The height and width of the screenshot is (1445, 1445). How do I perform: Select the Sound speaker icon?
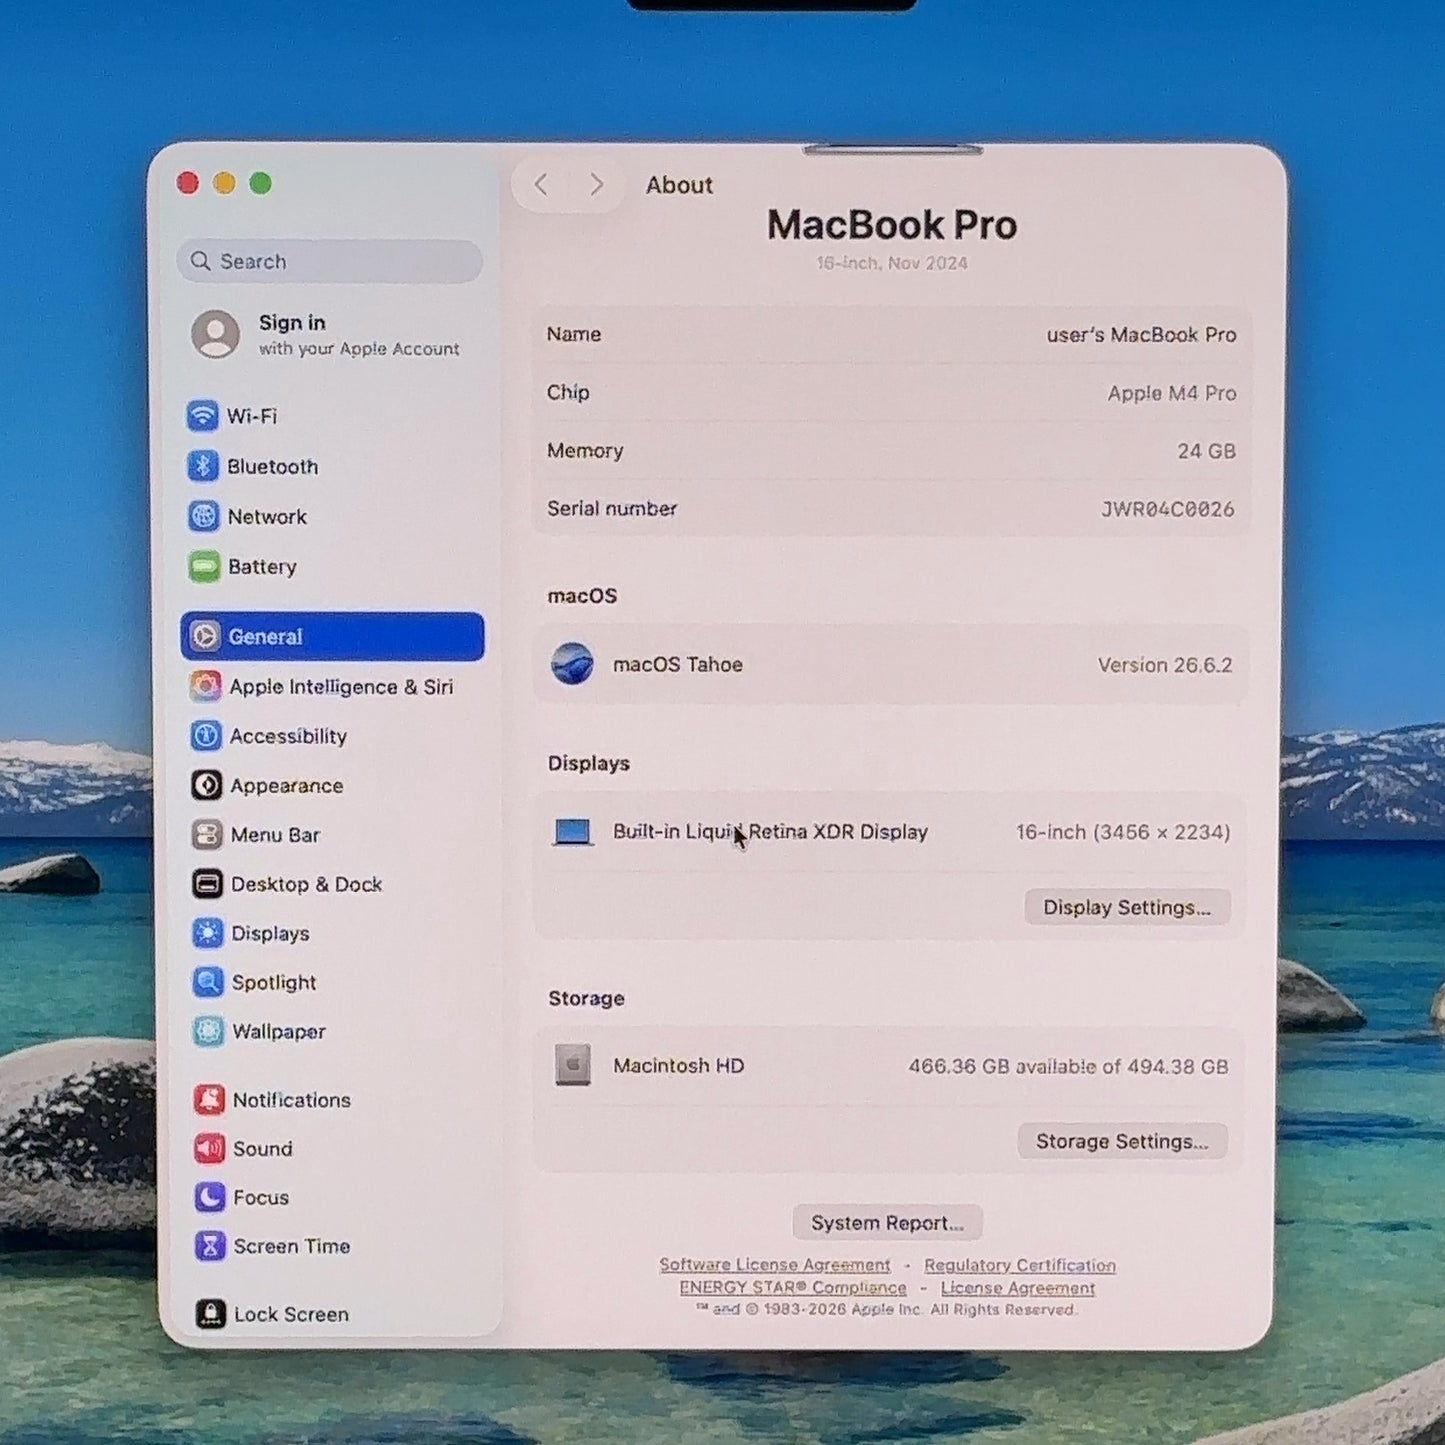[209, 1148]
